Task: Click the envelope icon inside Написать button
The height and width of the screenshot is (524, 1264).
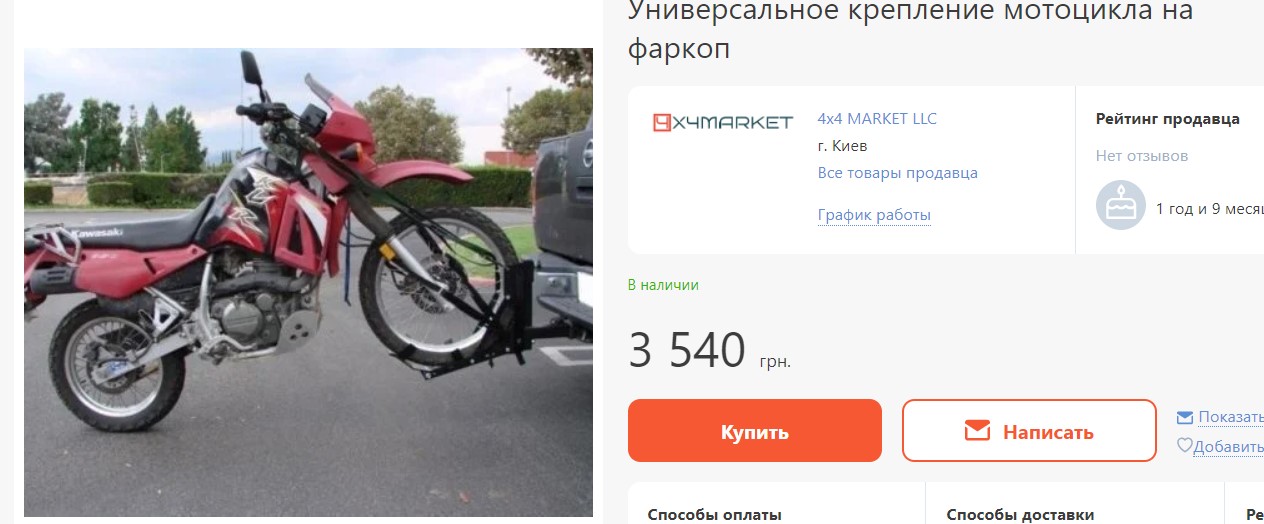Action: click(976, 431)
